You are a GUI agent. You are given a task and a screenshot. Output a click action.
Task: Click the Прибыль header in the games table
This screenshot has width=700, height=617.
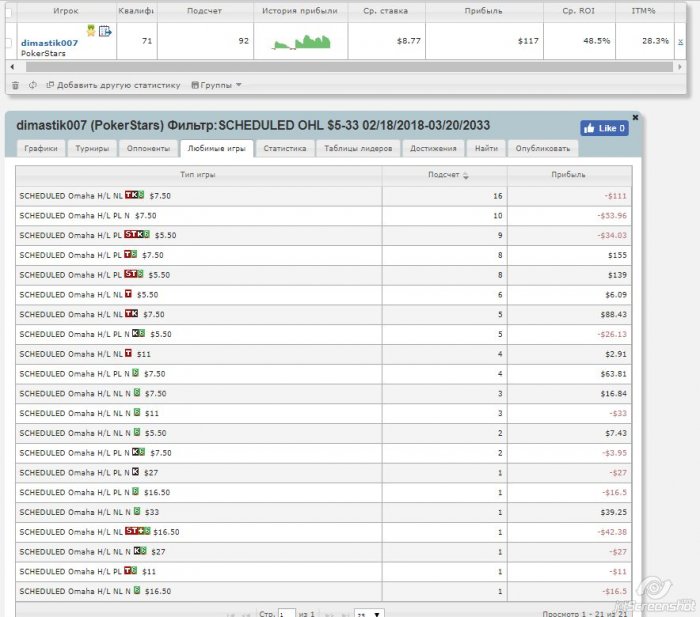[568, 175]
